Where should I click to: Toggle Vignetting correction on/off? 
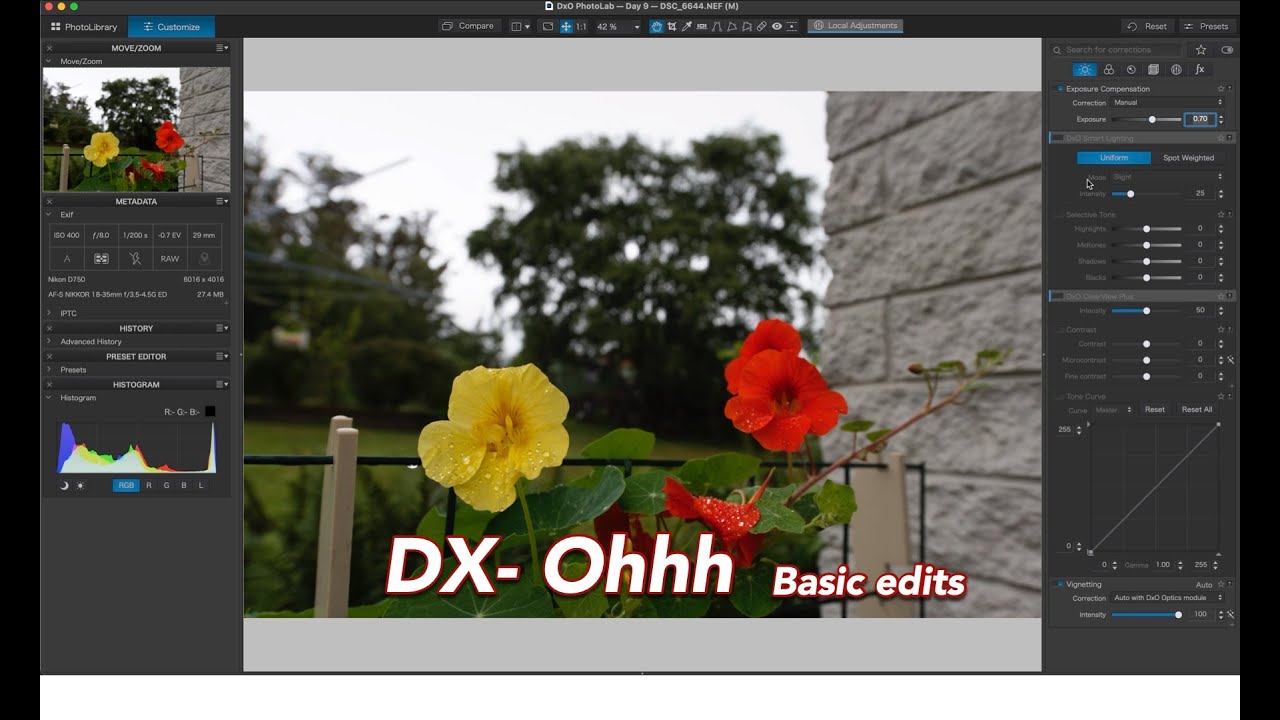point(1060,584)
